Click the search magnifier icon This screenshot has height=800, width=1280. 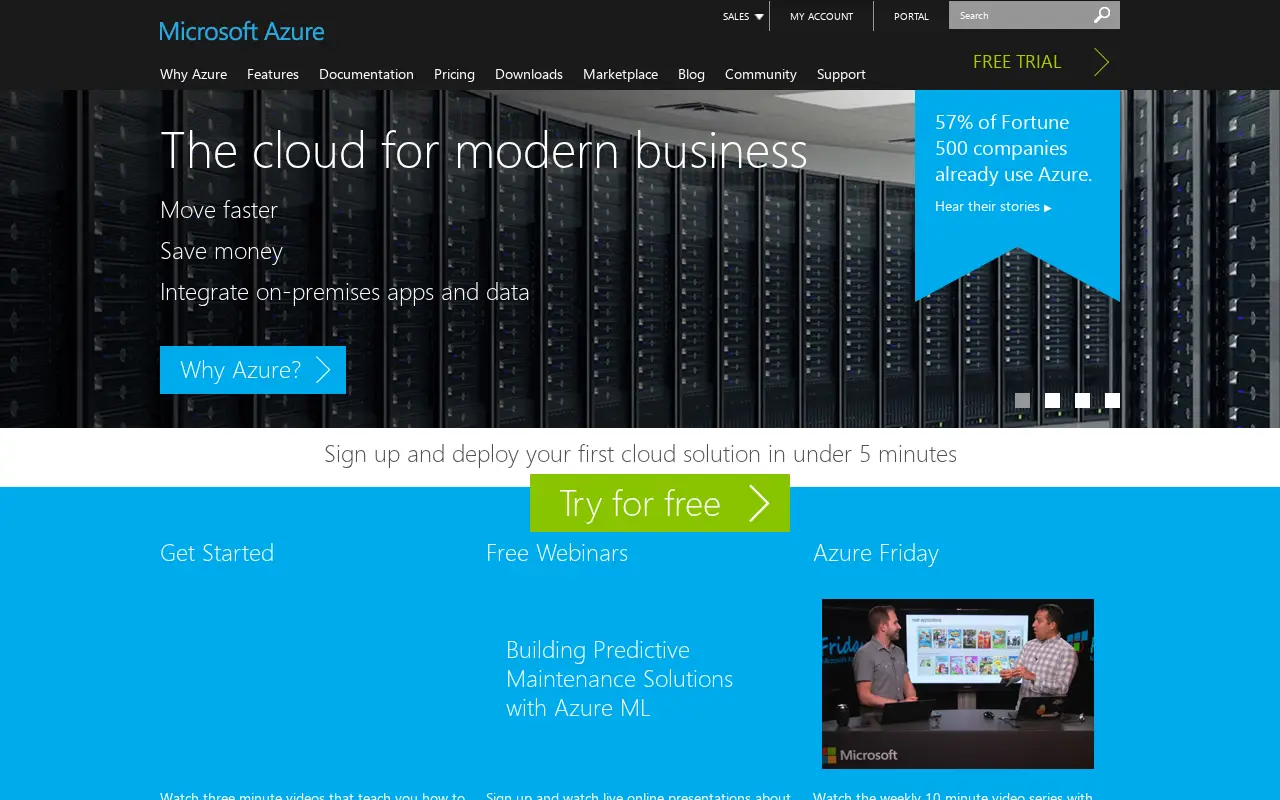pyautogui.click(x=1102, y=15)
